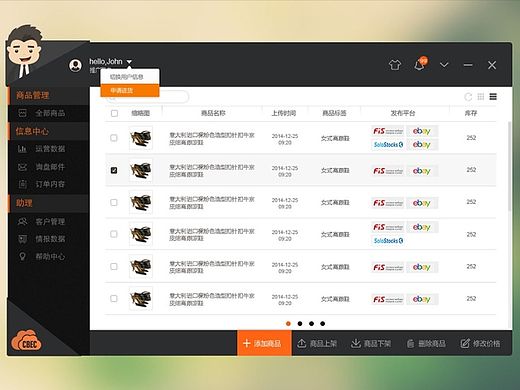The width and height of the screenshot is (520, 390).
Task: Collapse the 商品管理 sidebar section
Action: [48, 95]
